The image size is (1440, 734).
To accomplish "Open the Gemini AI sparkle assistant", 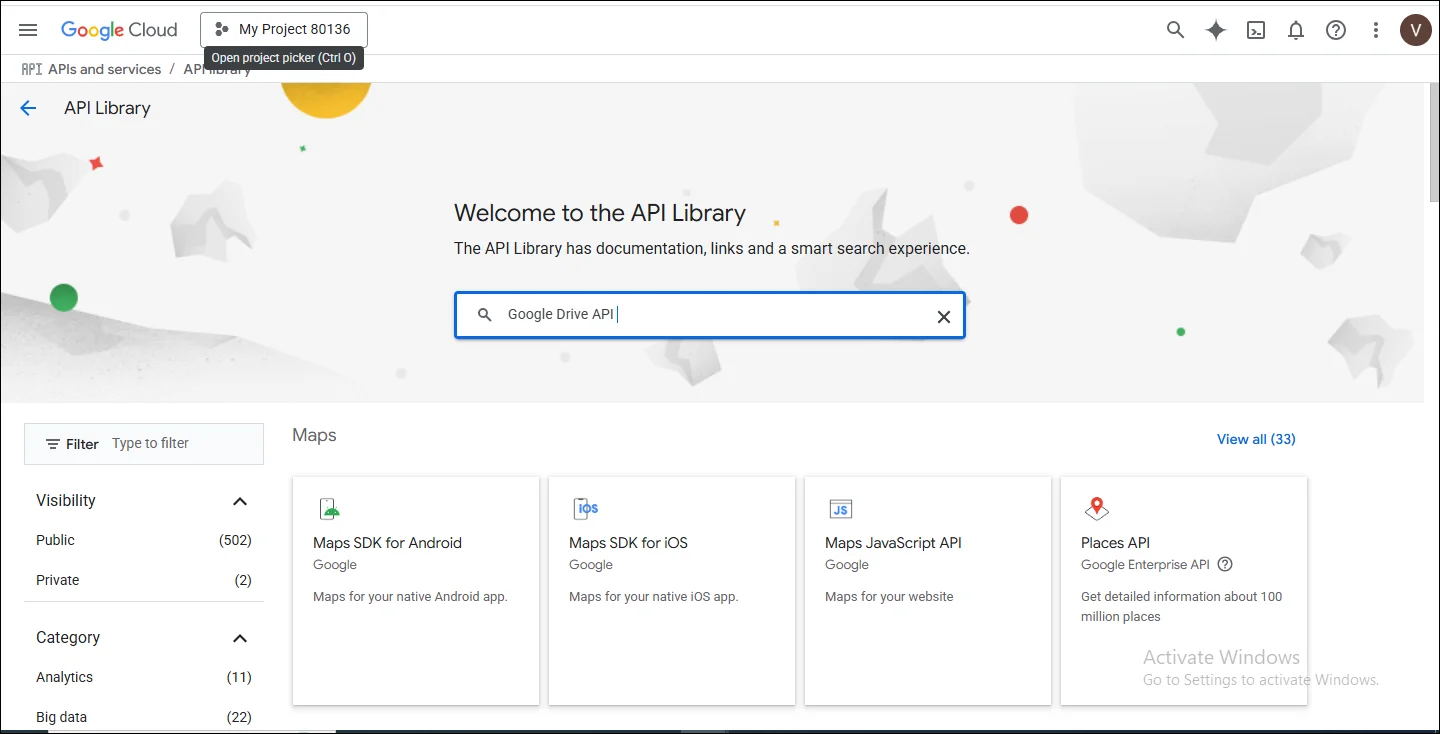I will tap(1216, 30).
